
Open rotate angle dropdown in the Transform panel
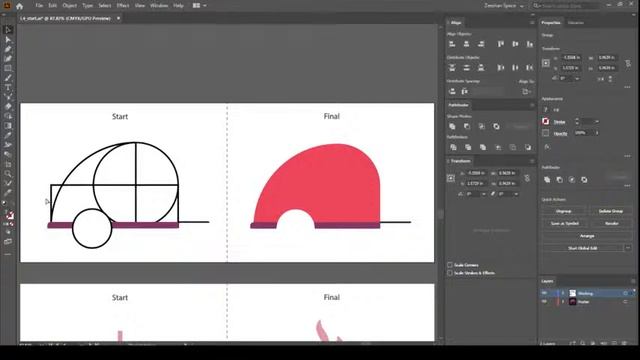(x=484, y=194)
